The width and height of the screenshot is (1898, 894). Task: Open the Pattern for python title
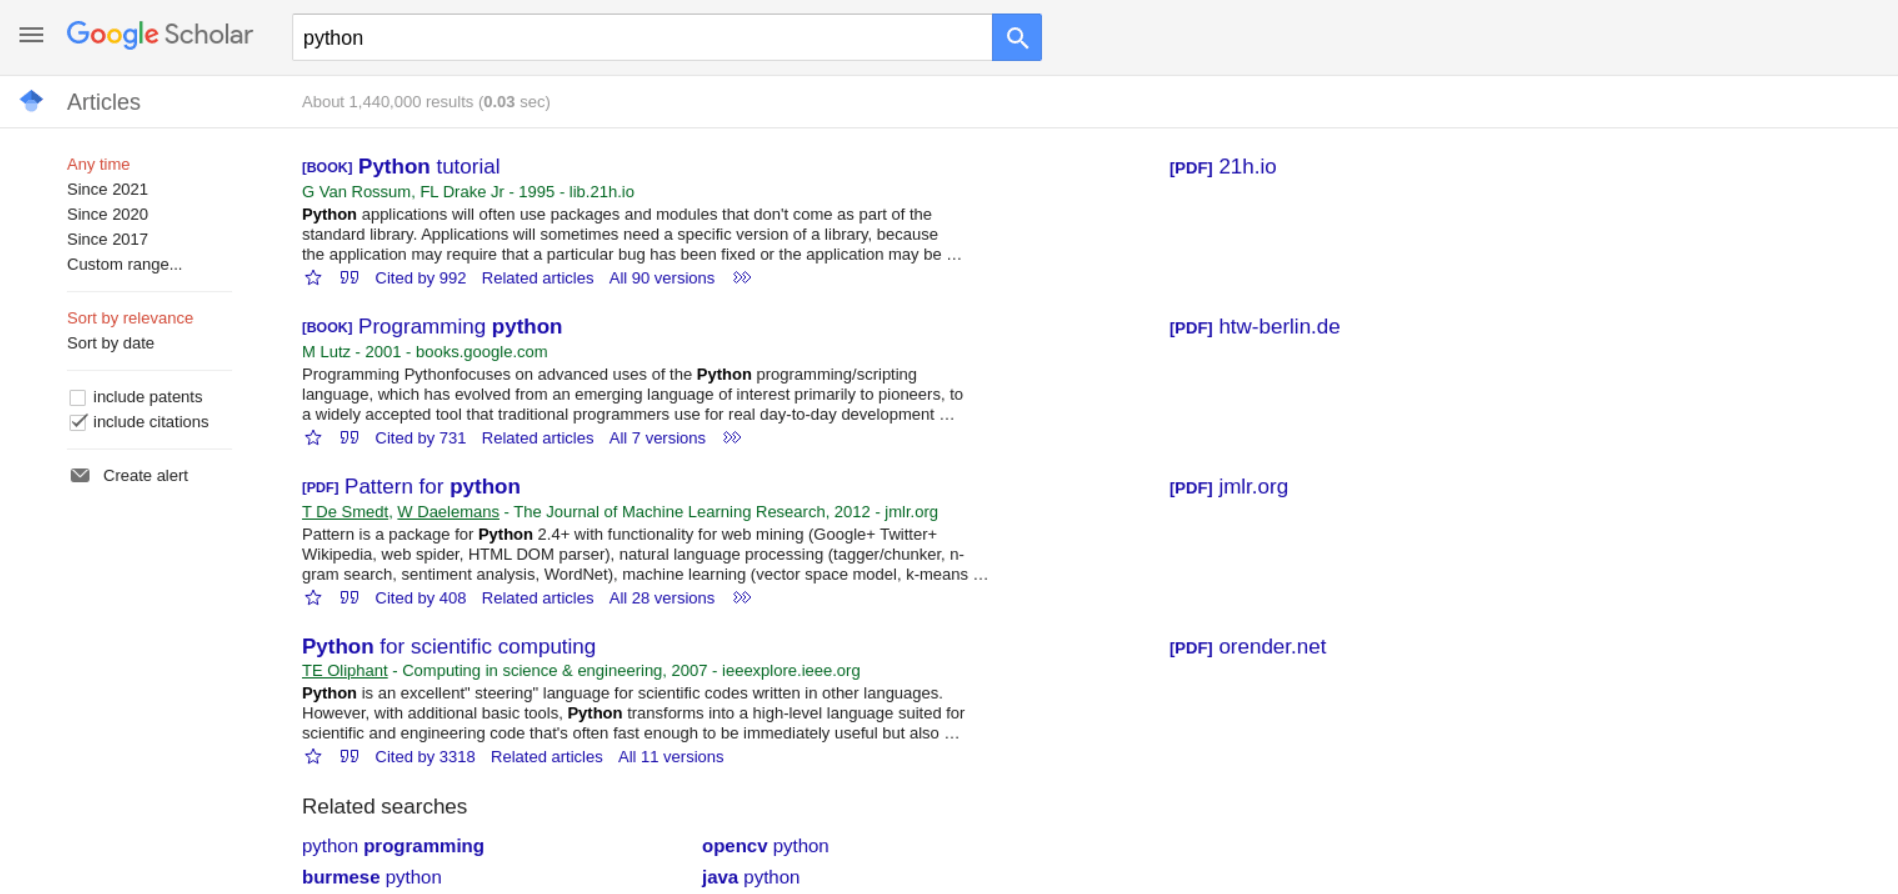coord(432,486)
